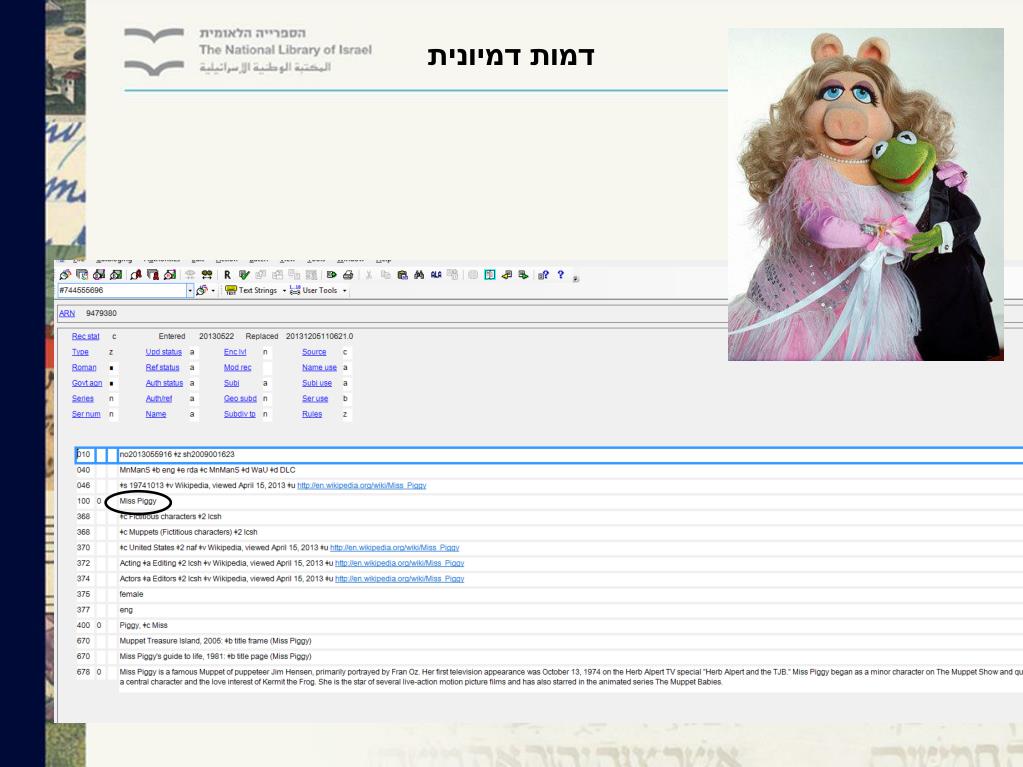Click the Roman fixed field link
The width and height of the screenshot is (1023, 767).
pyautogui.click(x=84, y=368)
